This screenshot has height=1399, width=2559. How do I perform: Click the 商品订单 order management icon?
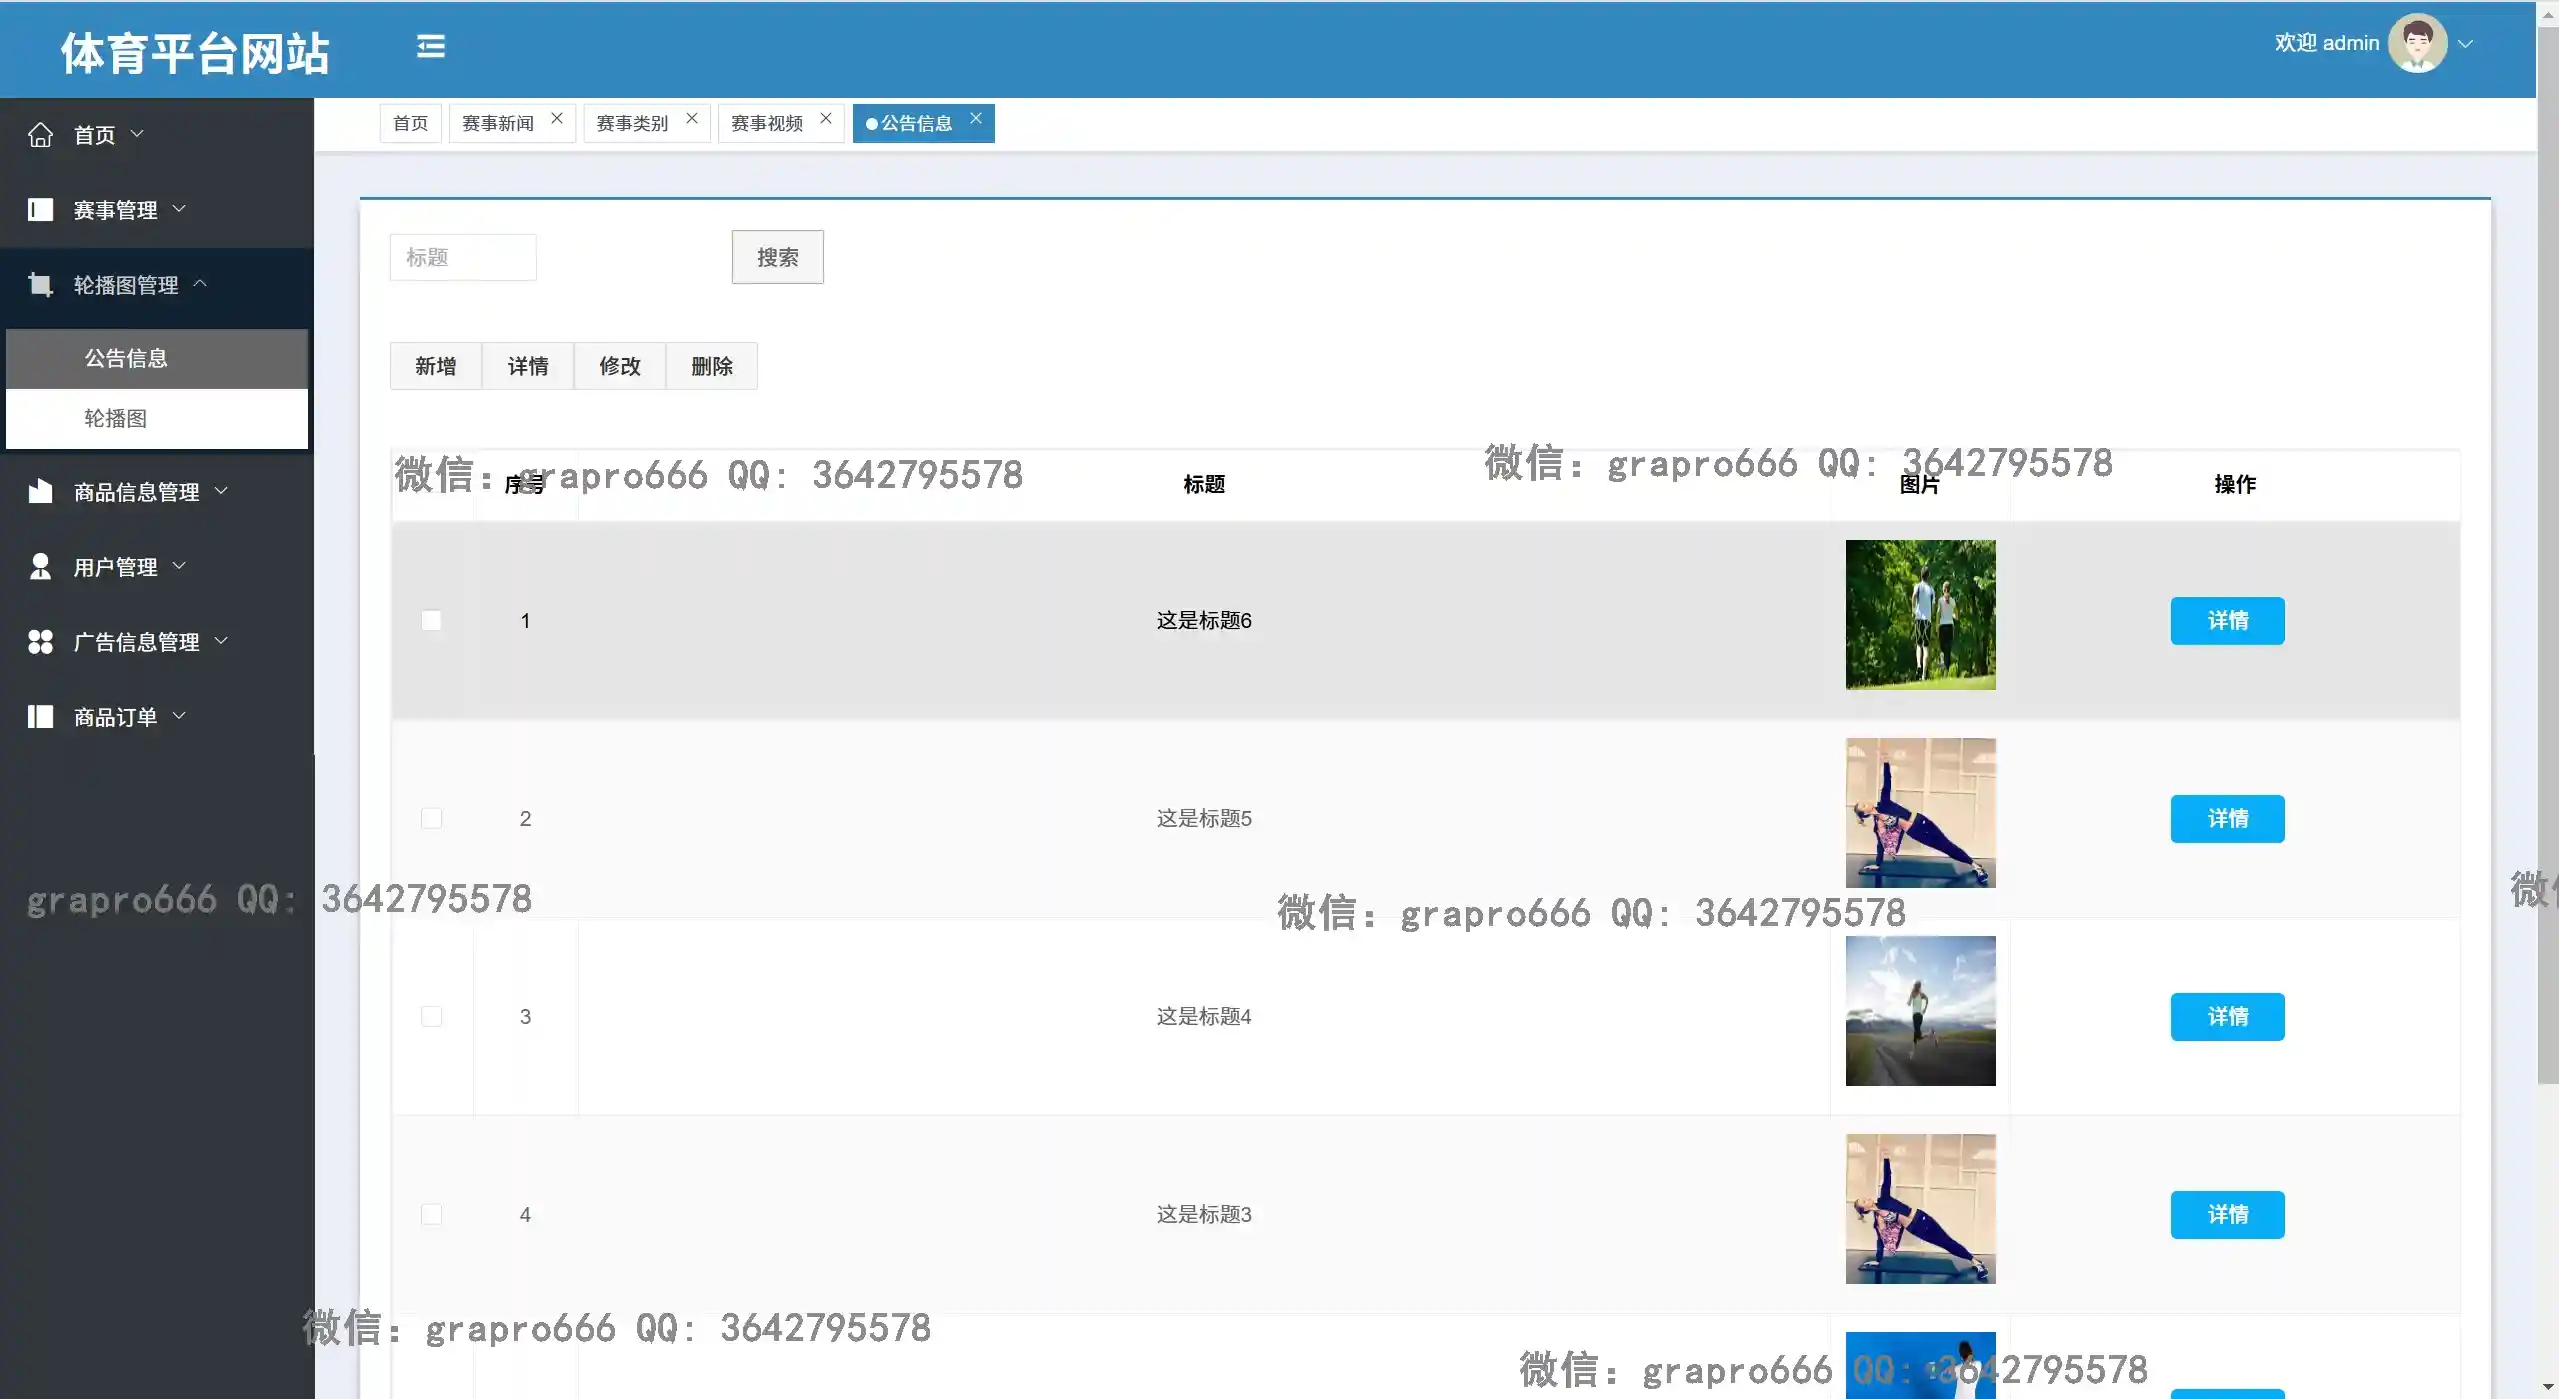tap(40, 716)
